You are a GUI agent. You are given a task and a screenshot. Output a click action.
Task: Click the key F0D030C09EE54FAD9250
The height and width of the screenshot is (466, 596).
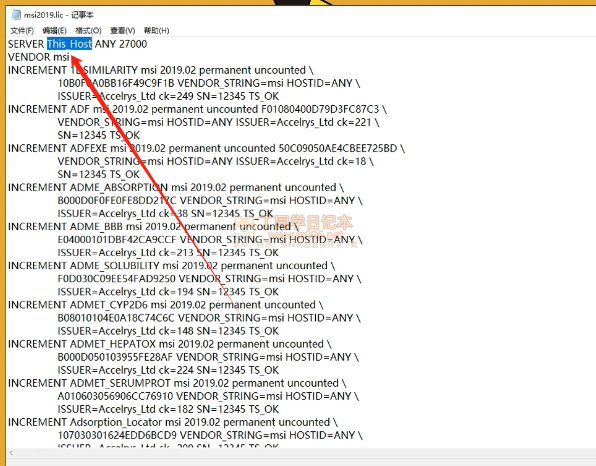[x=117, y=279]
